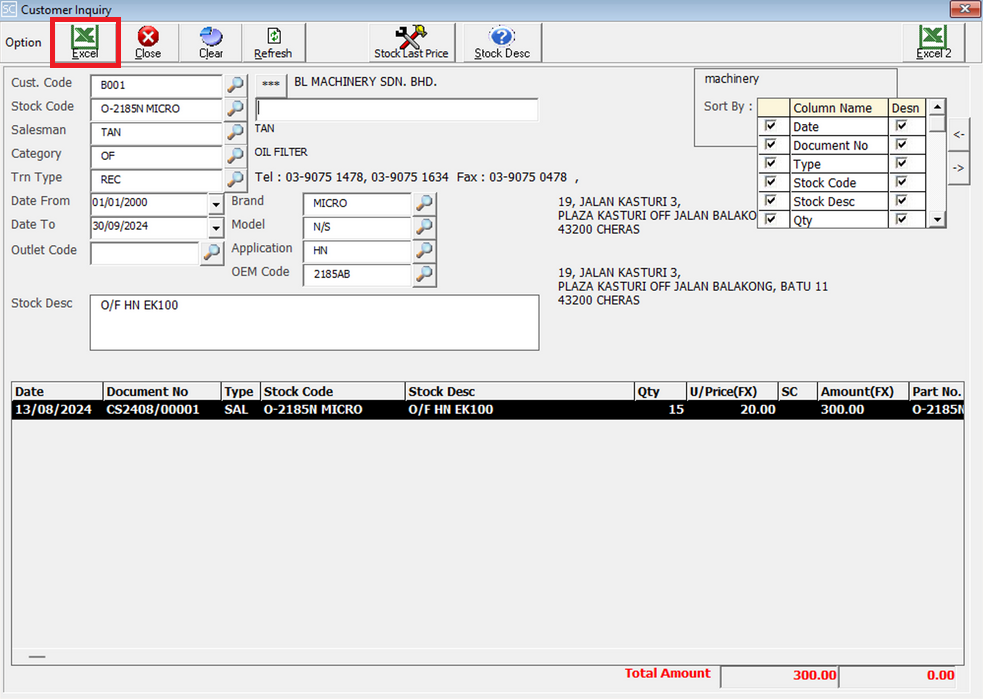Screen dimensions: 983x699
Task: Toggle Desn checkbox for Document No row
Action: click(x=902, y=145)
